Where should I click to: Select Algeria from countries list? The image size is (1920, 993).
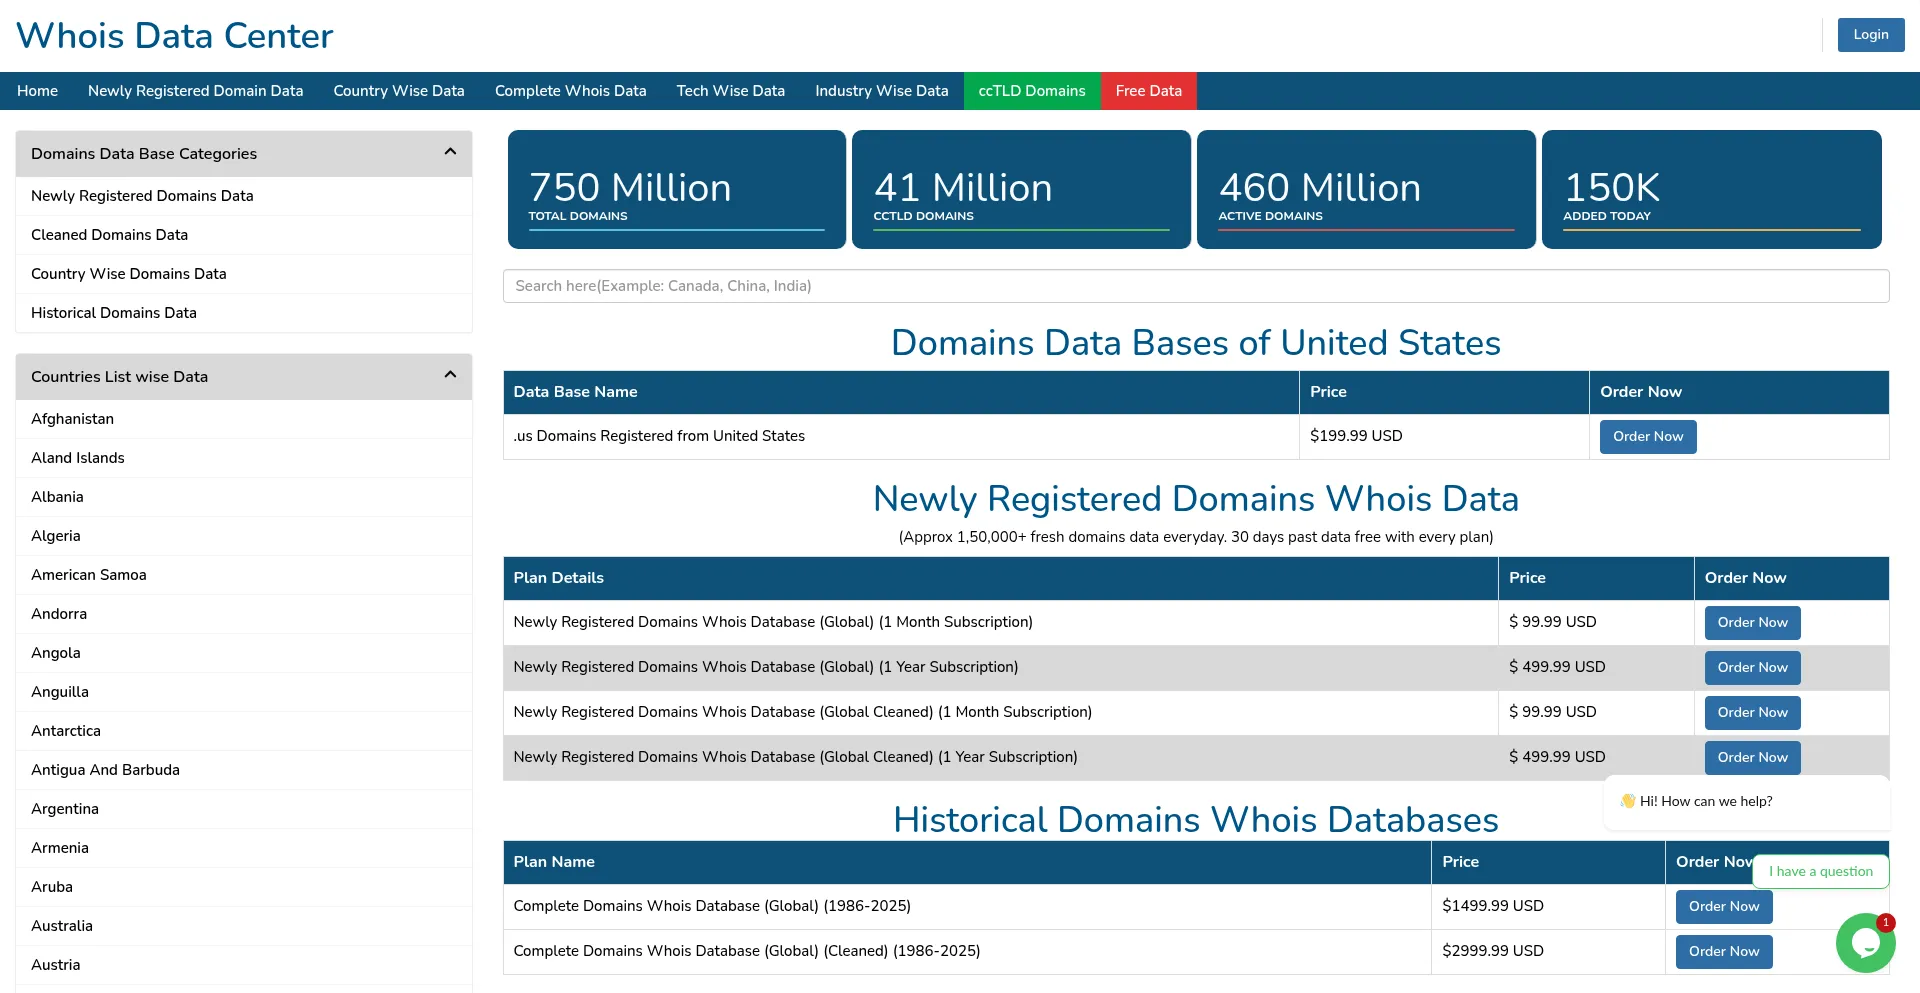(x=244, y=536)
